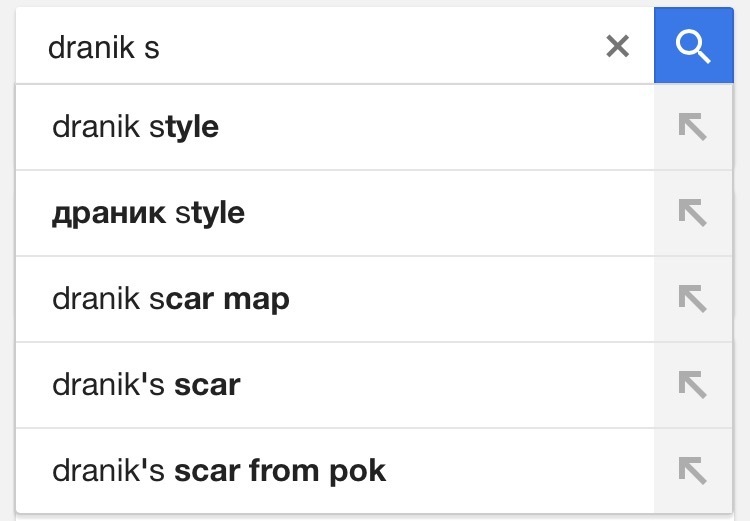Use arrow to fill "dranik's scar from pok"
The height and width of the screenshot is (521, 750).
[x=692, y=471]
